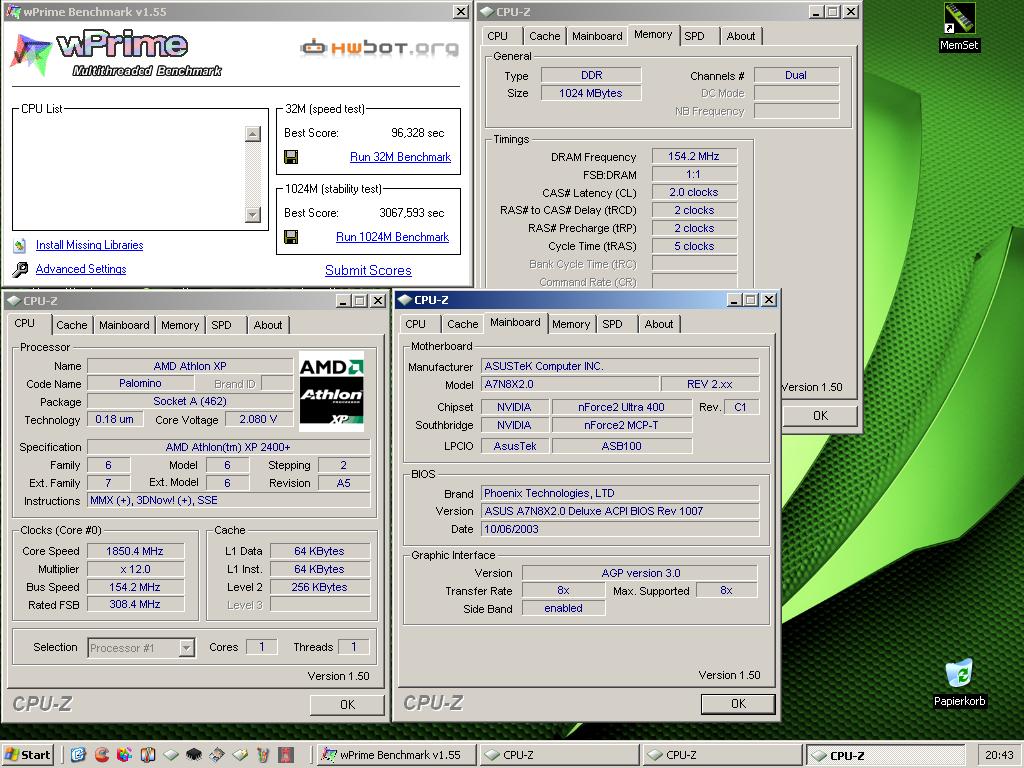Click the CAS# Latency value 2.0 clocks
Viewport: 1024px width, 768px height.
tap(694, 193)
